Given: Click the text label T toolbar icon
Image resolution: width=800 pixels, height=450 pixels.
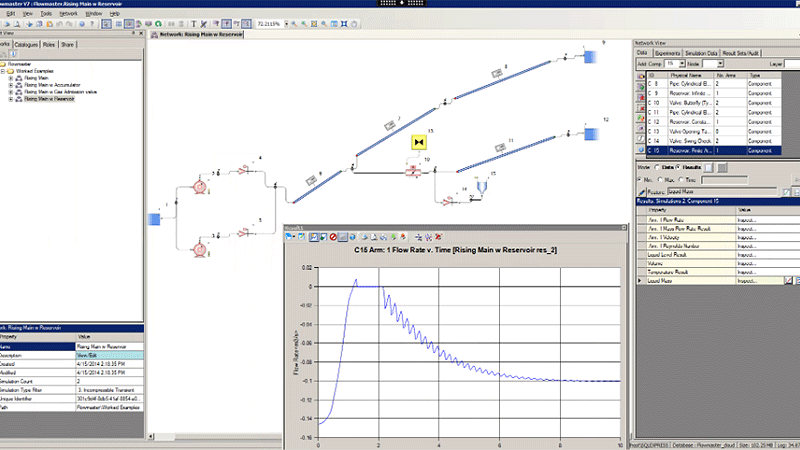Looking at the screenshot, I should click(194, 24).
